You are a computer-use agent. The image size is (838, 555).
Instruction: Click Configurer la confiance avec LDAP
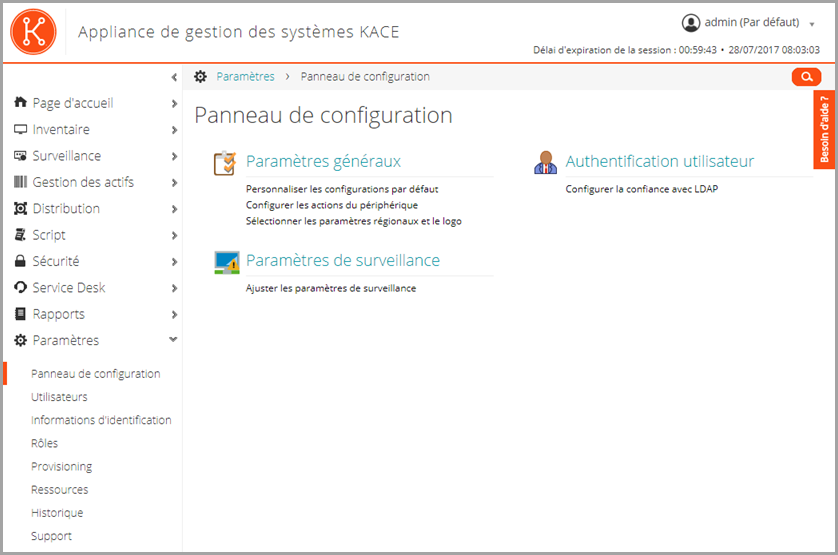coord(642,189)
